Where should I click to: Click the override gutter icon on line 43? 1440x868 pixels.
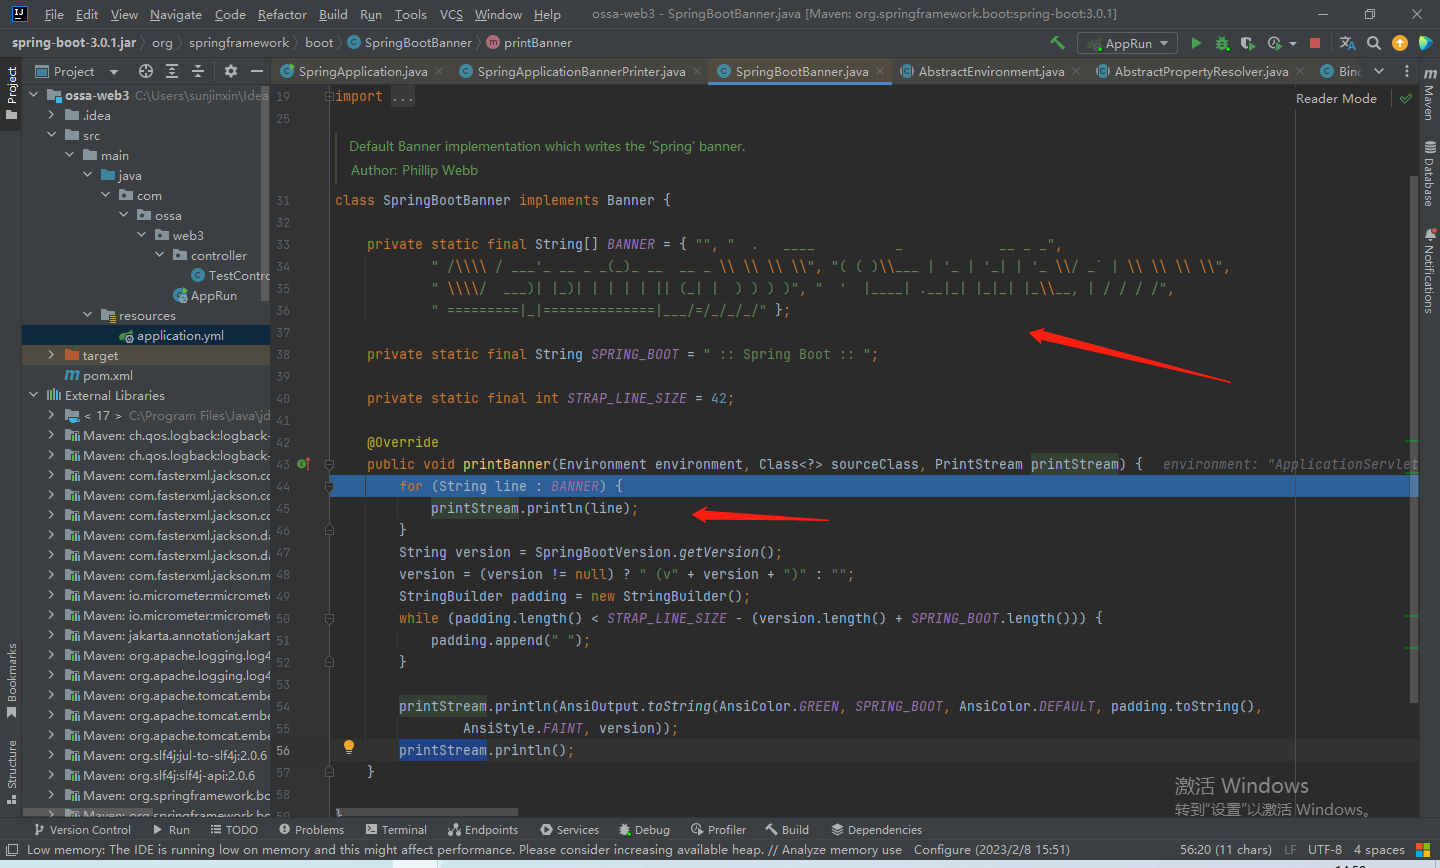(x=303, y=464)
